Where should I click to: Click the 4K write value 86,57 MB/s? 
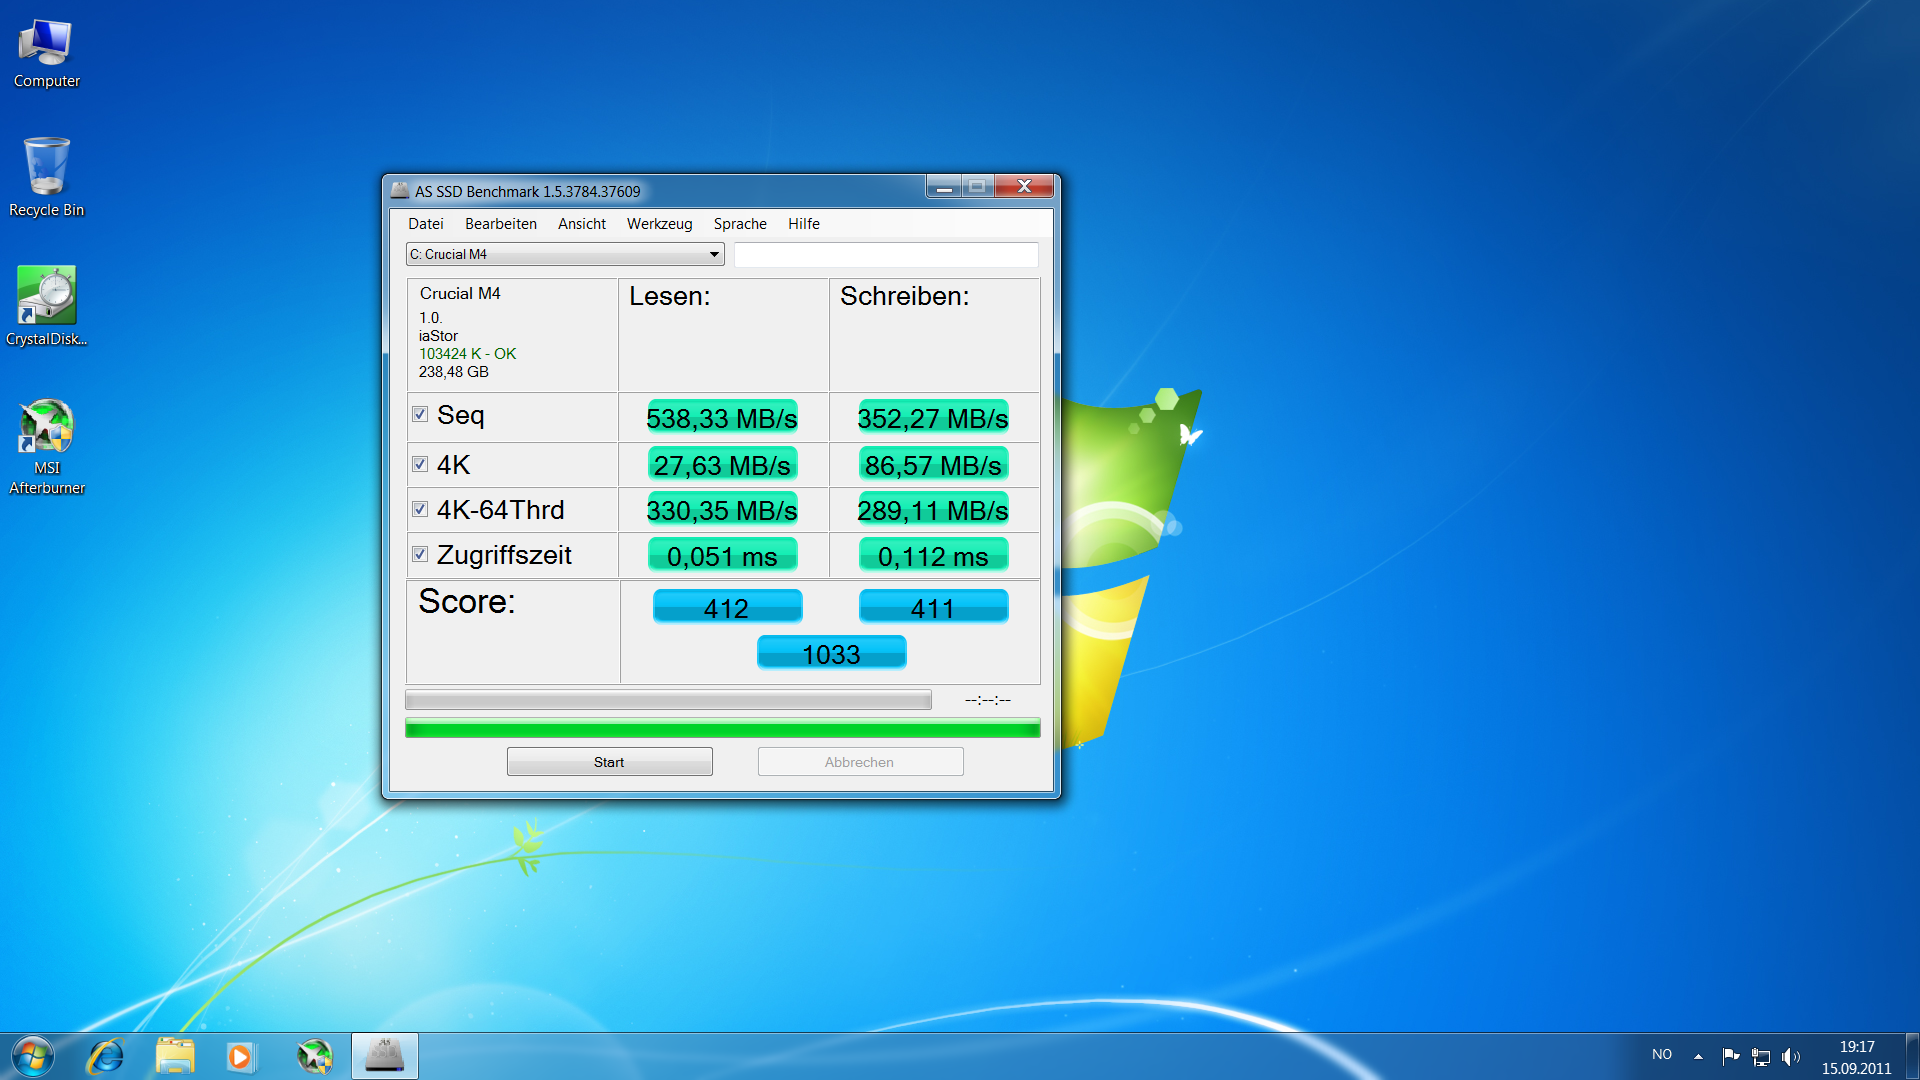coord(933,465)
